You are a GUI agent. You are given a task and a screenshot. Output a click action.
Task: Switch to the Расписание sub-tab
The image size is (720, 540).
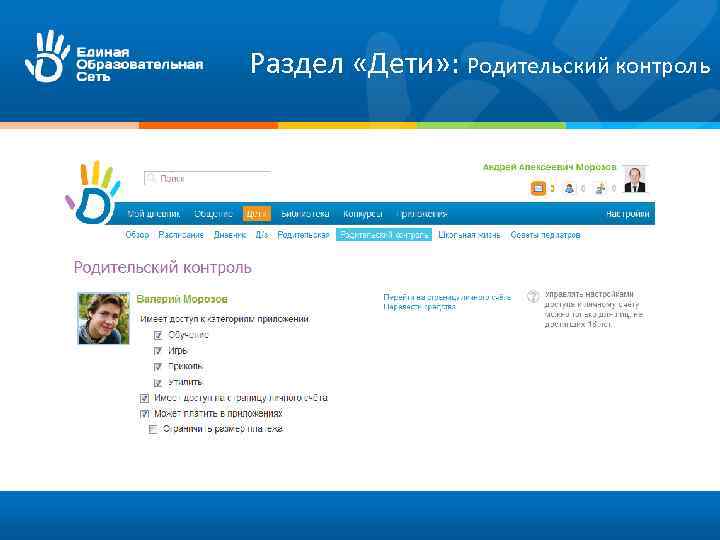(x=181, y=235)
